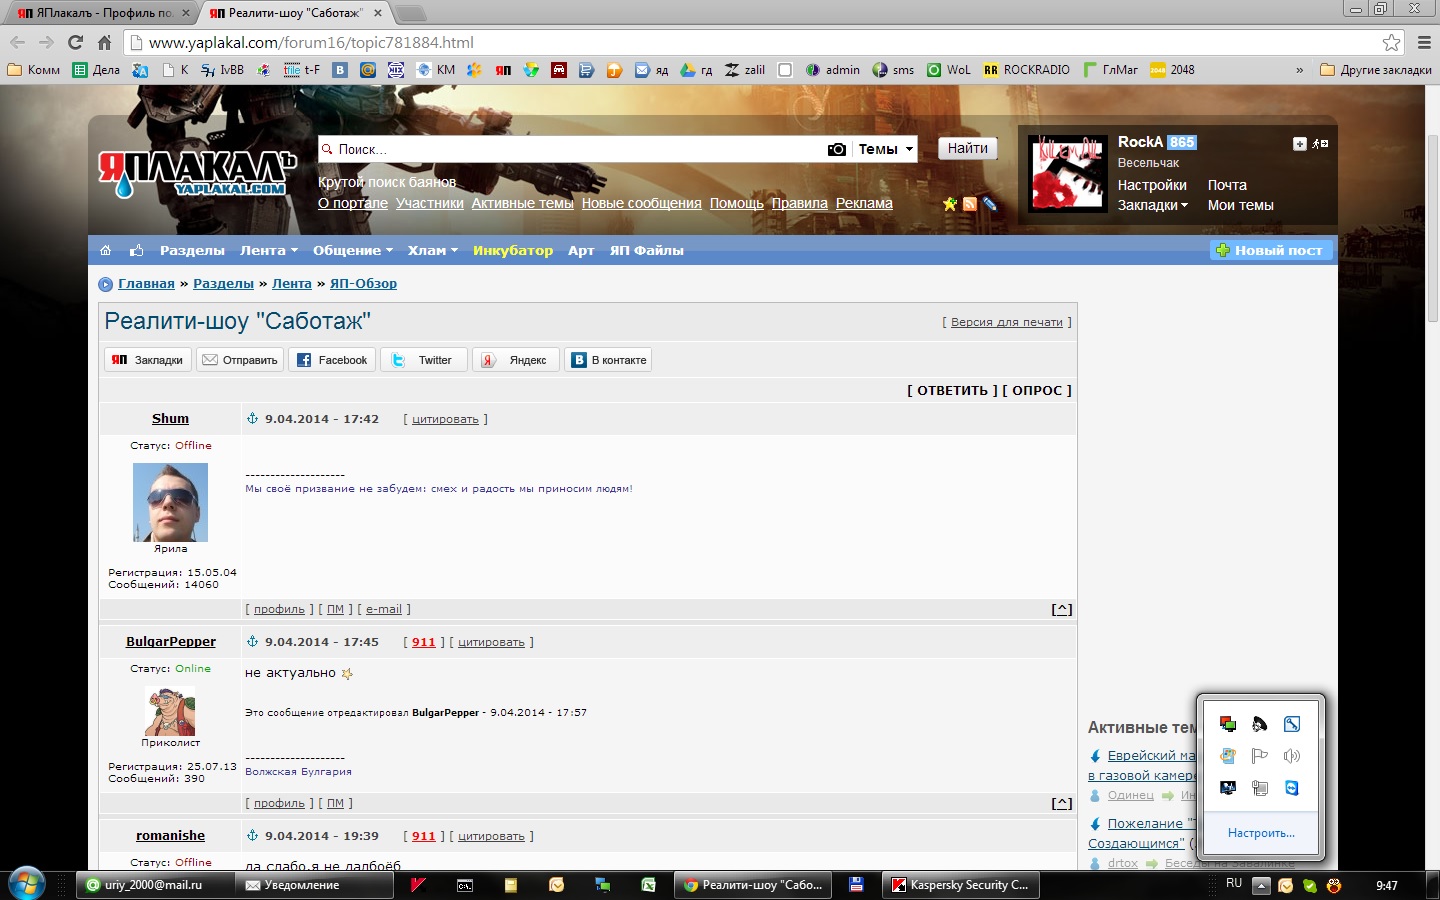Image resolution: width=1440 pixels, height=900 pixels.
Task: Open Арт in blue navbar
Action: click(581, 250)
